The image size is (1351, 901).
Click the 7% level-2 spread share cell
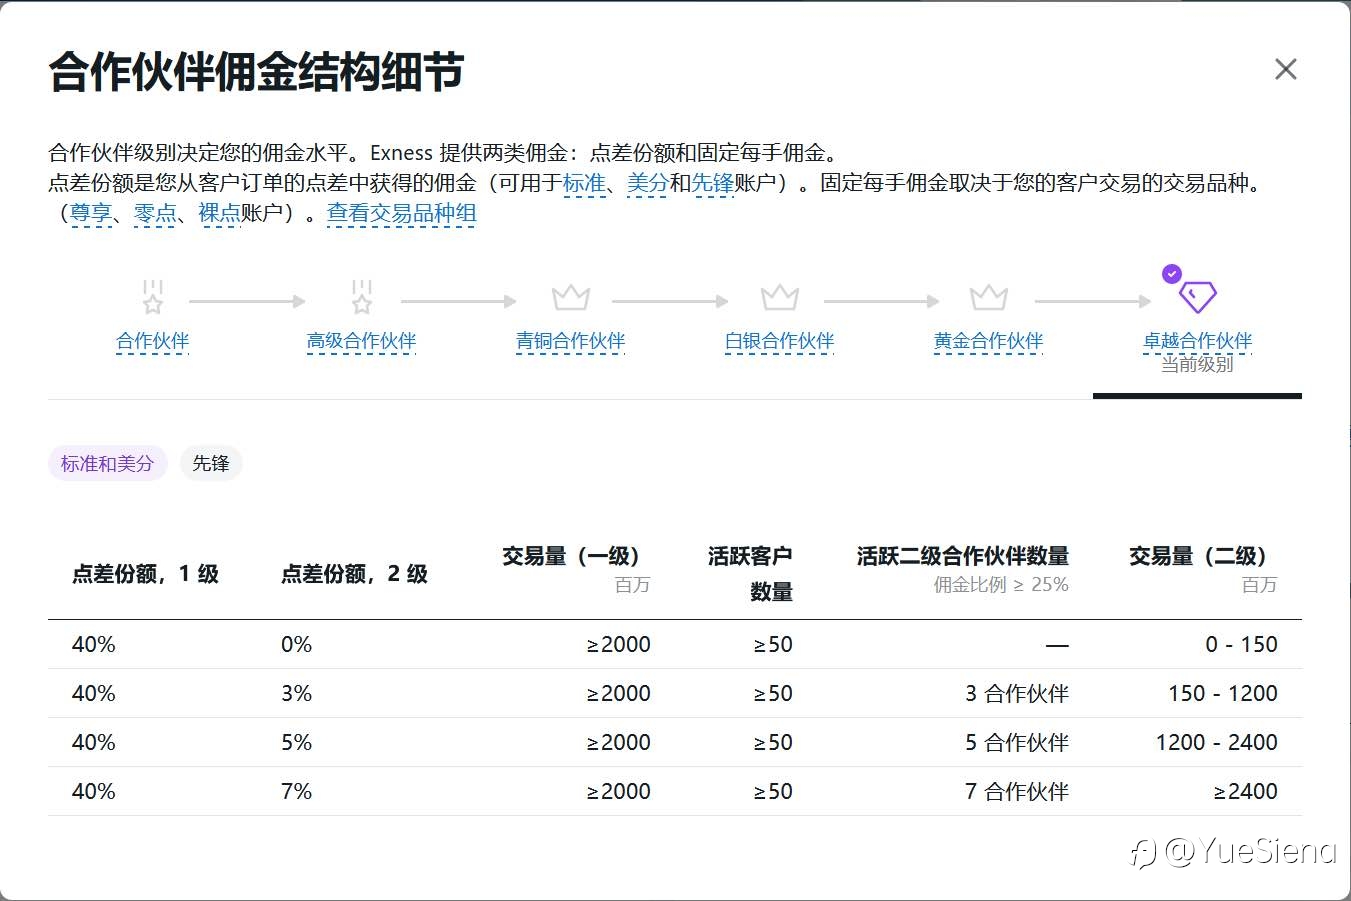click(x=297, y=791)
